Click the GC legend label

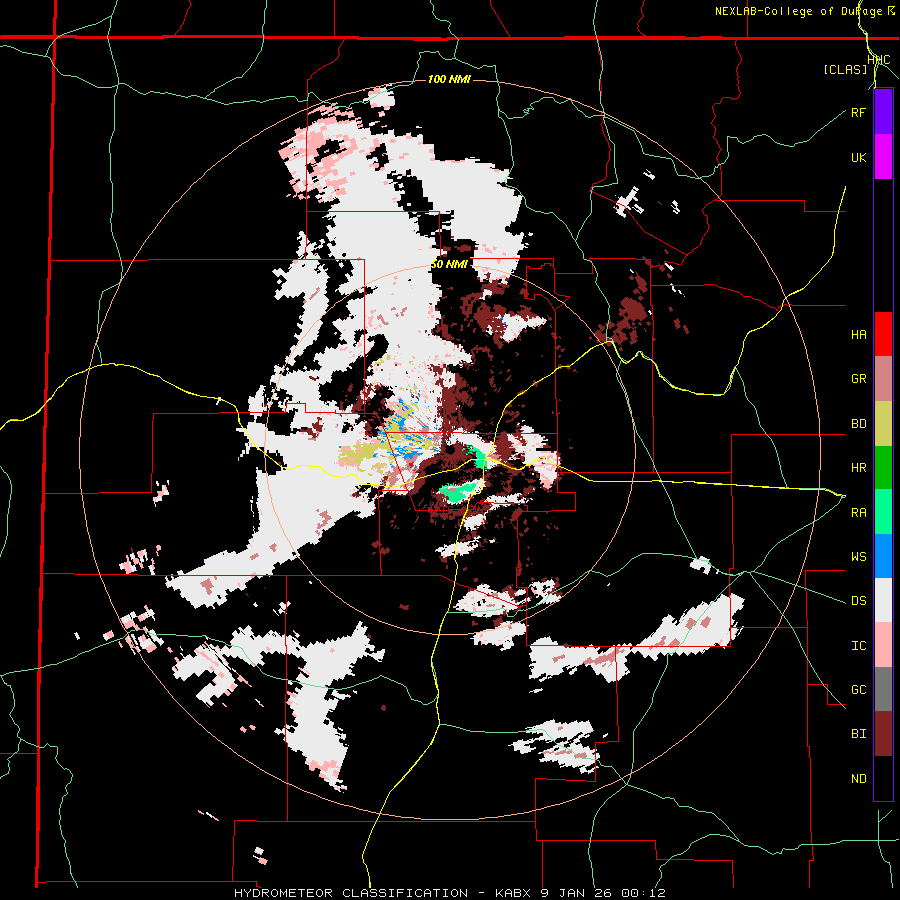click(x=859, y=690)
